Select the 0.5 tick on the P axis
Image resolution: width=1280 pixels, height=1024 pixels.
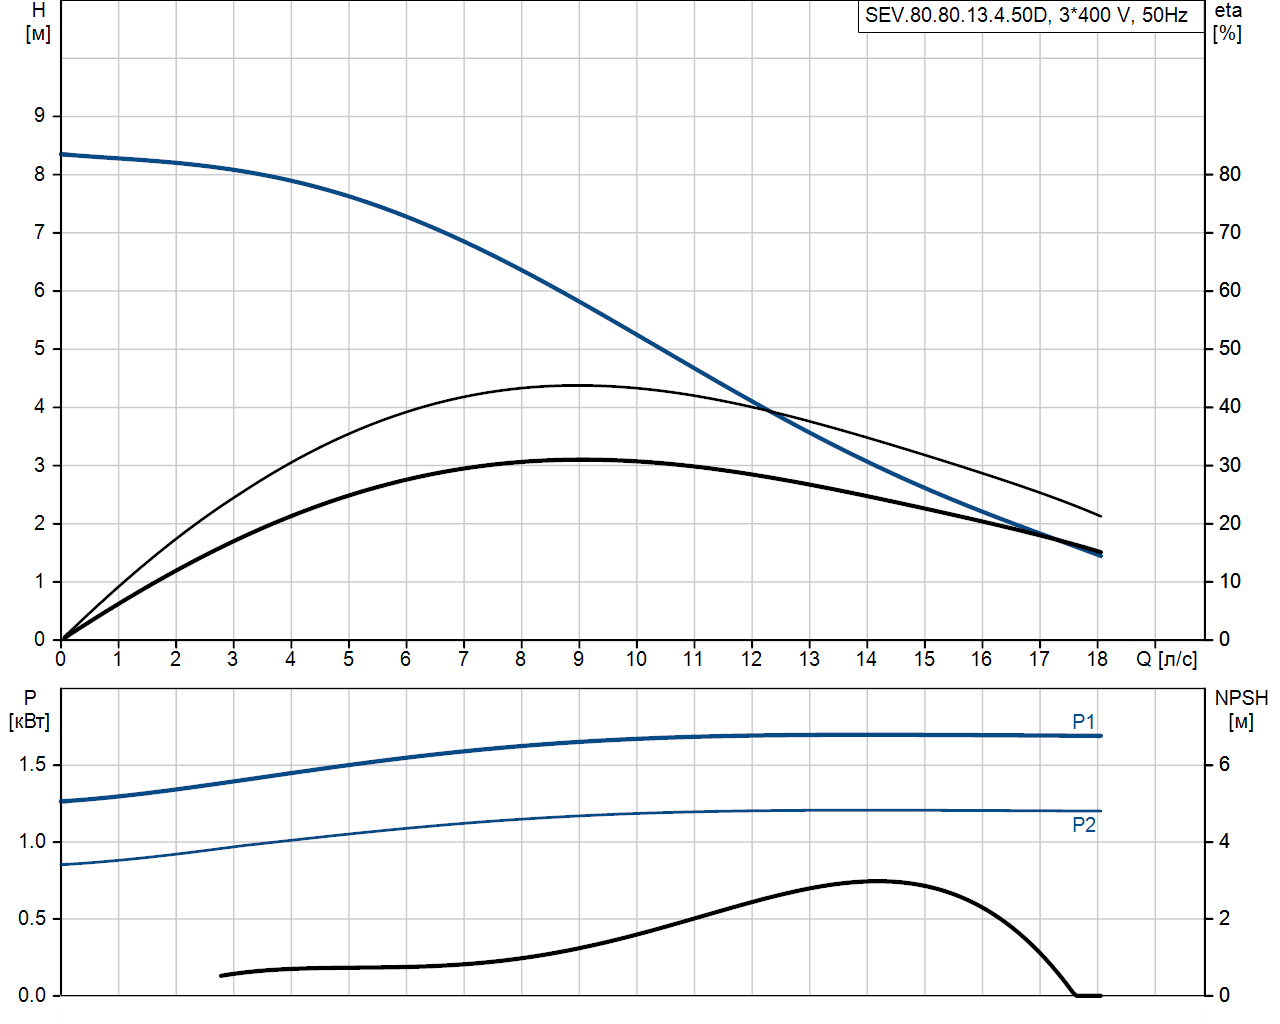[x=32, y=919]
